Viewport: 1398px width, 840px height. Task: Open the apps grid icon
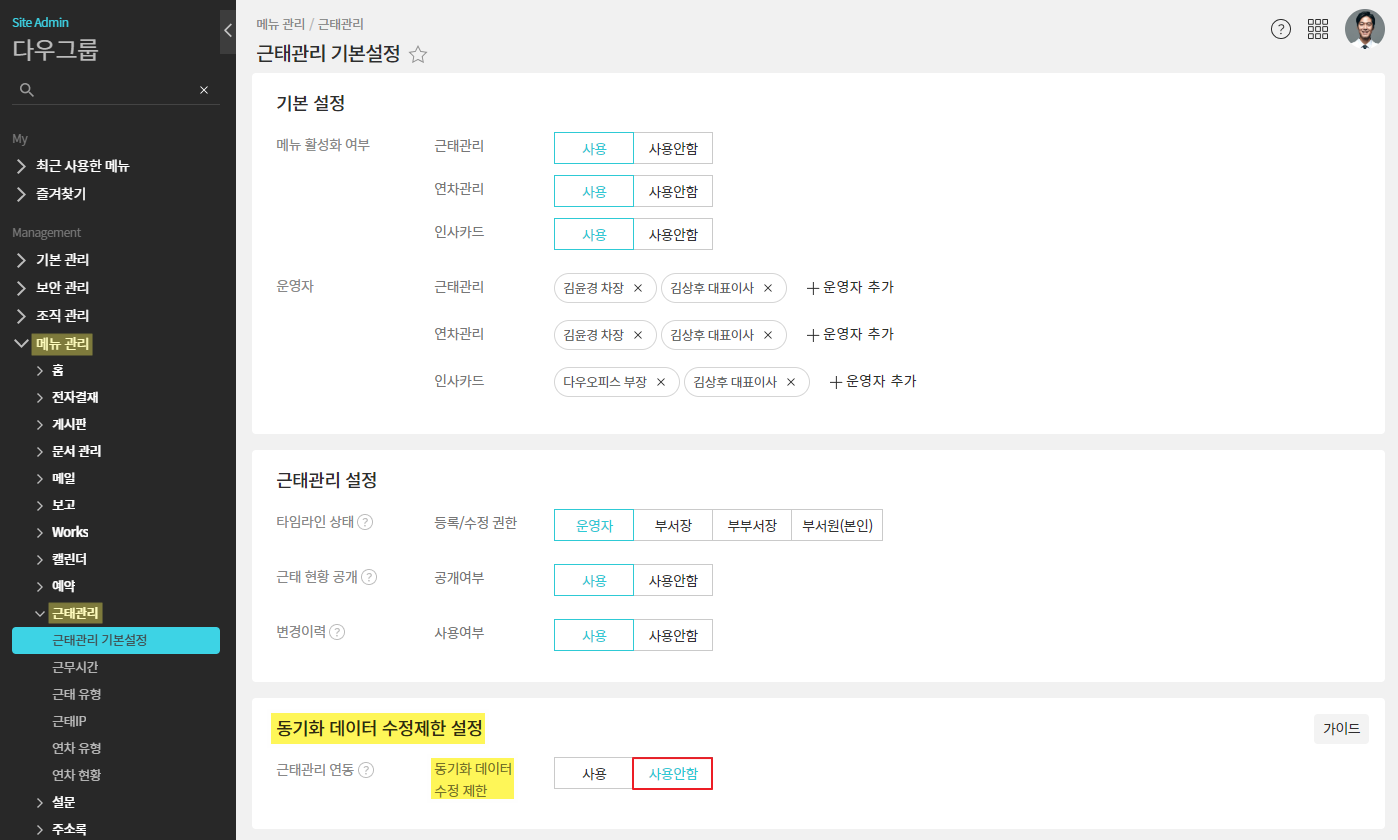tap(1318, 29)
